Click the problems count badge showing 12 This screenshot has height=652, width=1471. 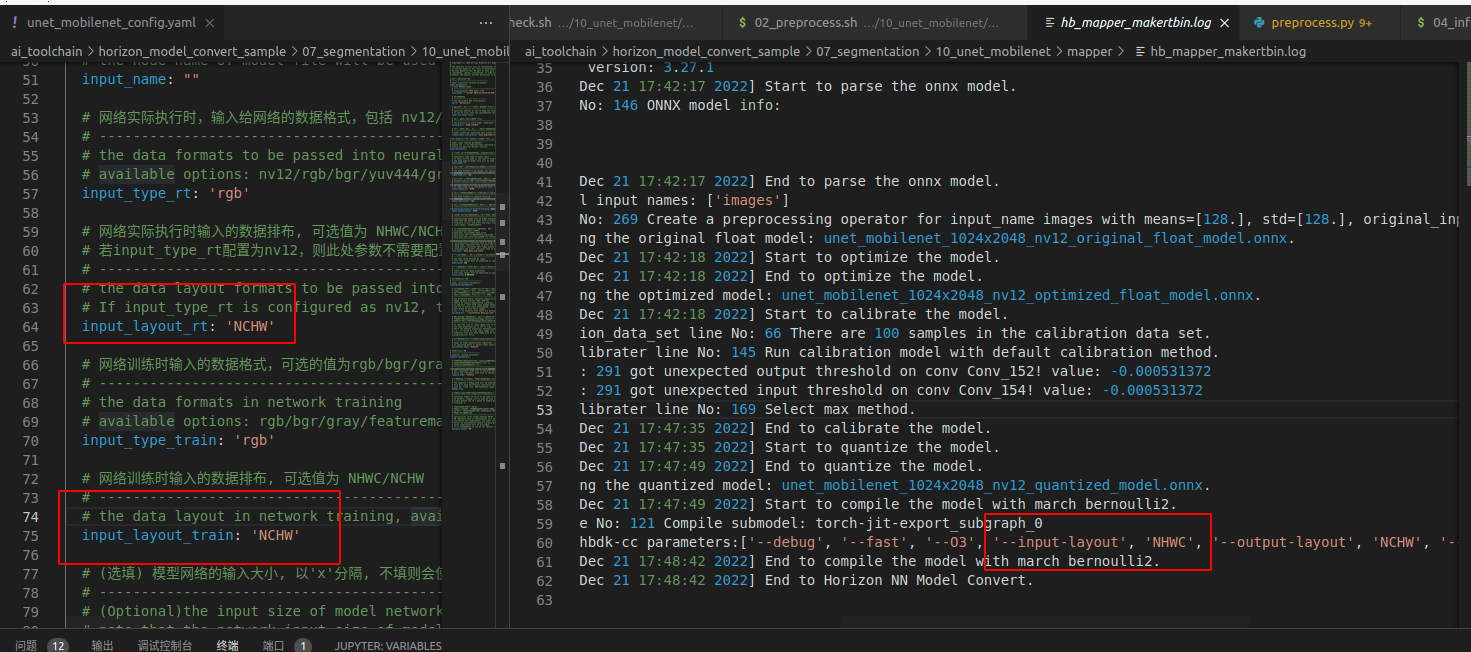tap(57, 645)
